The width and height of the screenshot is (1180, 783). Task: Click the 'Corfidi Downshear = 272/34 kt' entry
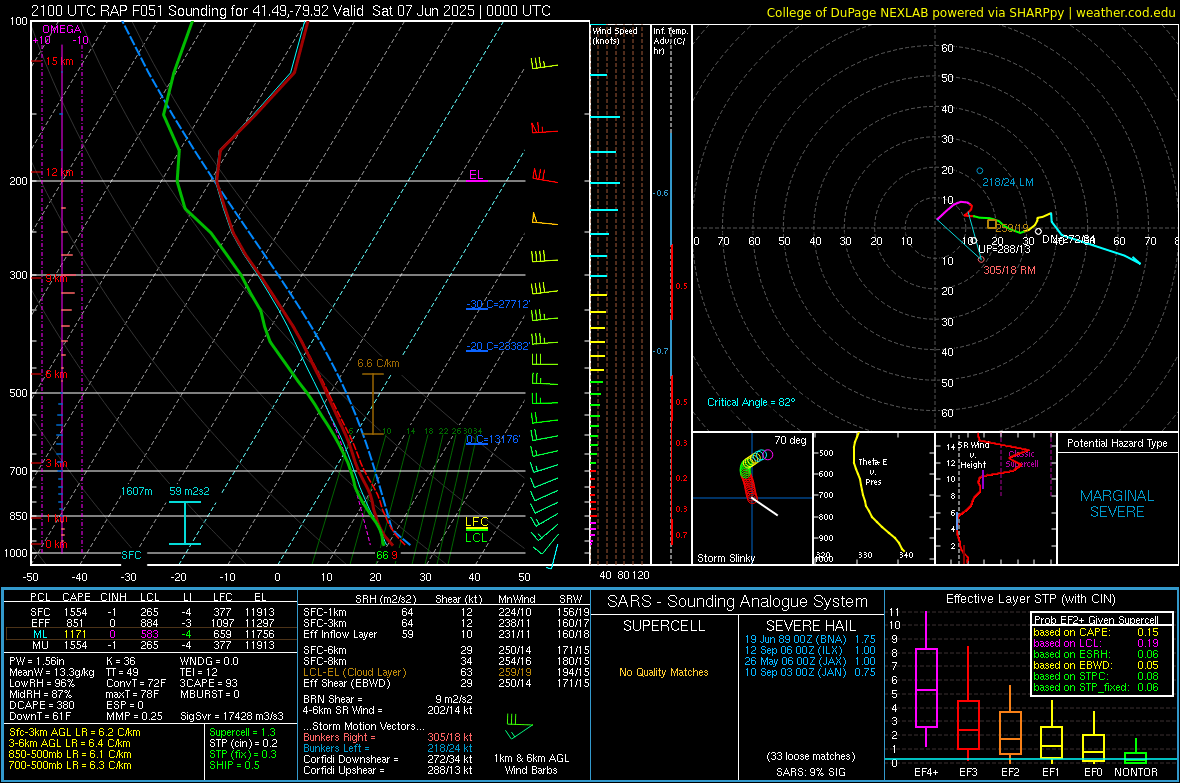388,759
